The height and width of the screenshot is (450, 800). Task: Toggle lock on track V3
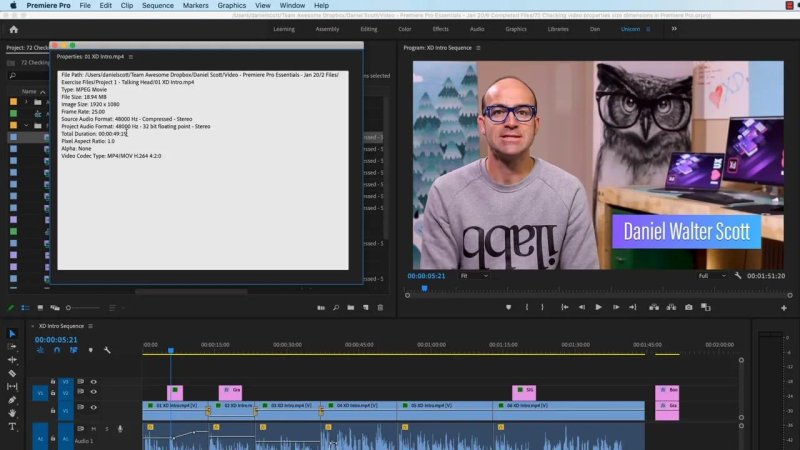pyautogui.click(x=53, y=382)
